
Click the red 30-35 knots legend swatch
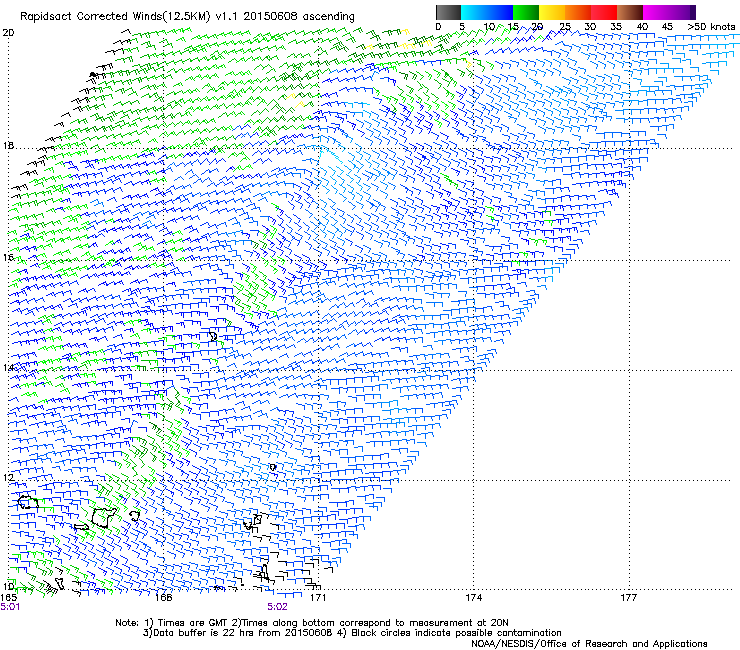point(604,12)
